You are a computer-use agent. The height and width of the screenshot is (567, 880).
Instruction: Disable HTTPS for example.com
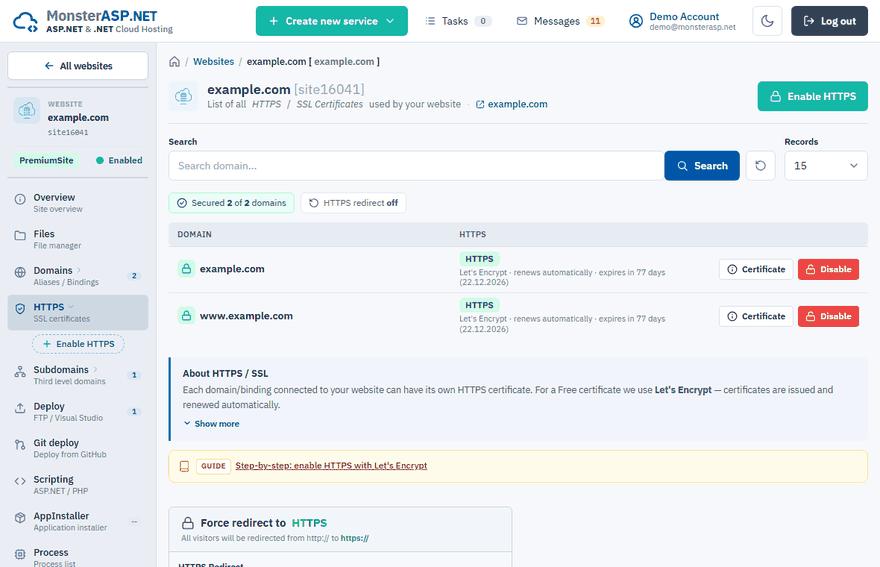828,269
